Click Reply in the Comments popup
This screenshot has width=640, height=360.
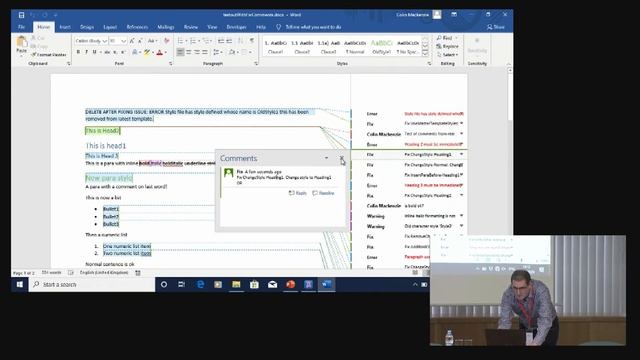(298, 193)
